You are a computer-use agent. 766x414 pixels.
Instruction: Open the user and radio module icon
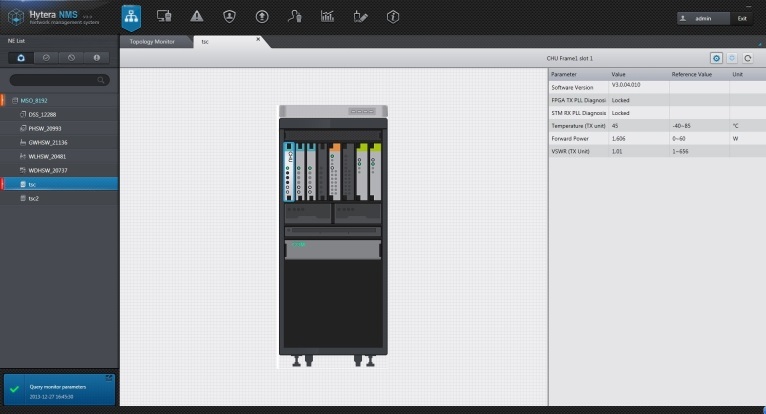[295, 17]
